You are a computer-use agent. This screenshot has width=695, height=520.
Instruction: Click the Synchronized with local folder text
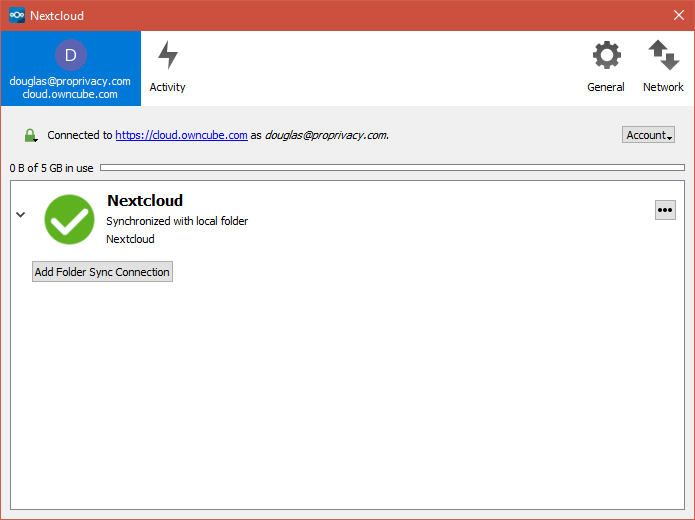tap(177, 221)
